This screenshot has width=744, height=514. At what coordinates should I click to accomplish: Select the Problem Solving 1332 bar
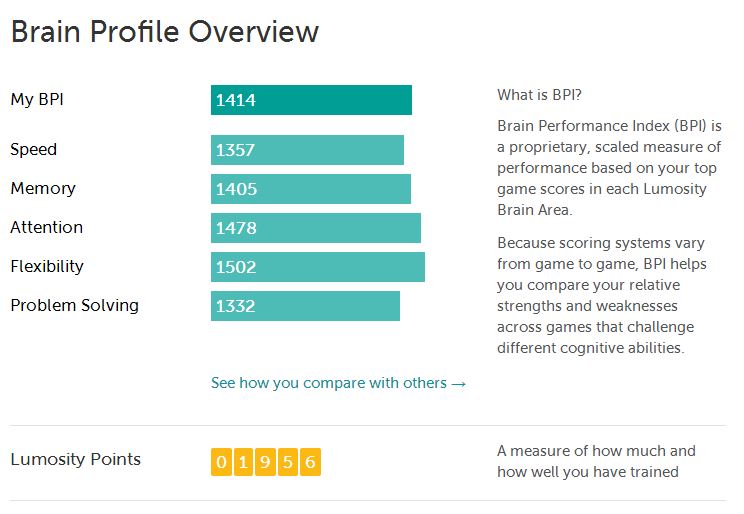[x=305, y=306]
